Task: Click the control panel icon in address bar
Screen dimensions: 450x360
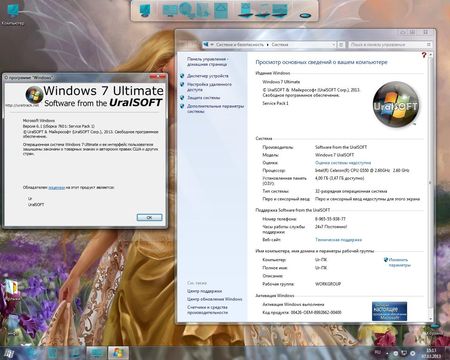Action: (x=206, y=44)
